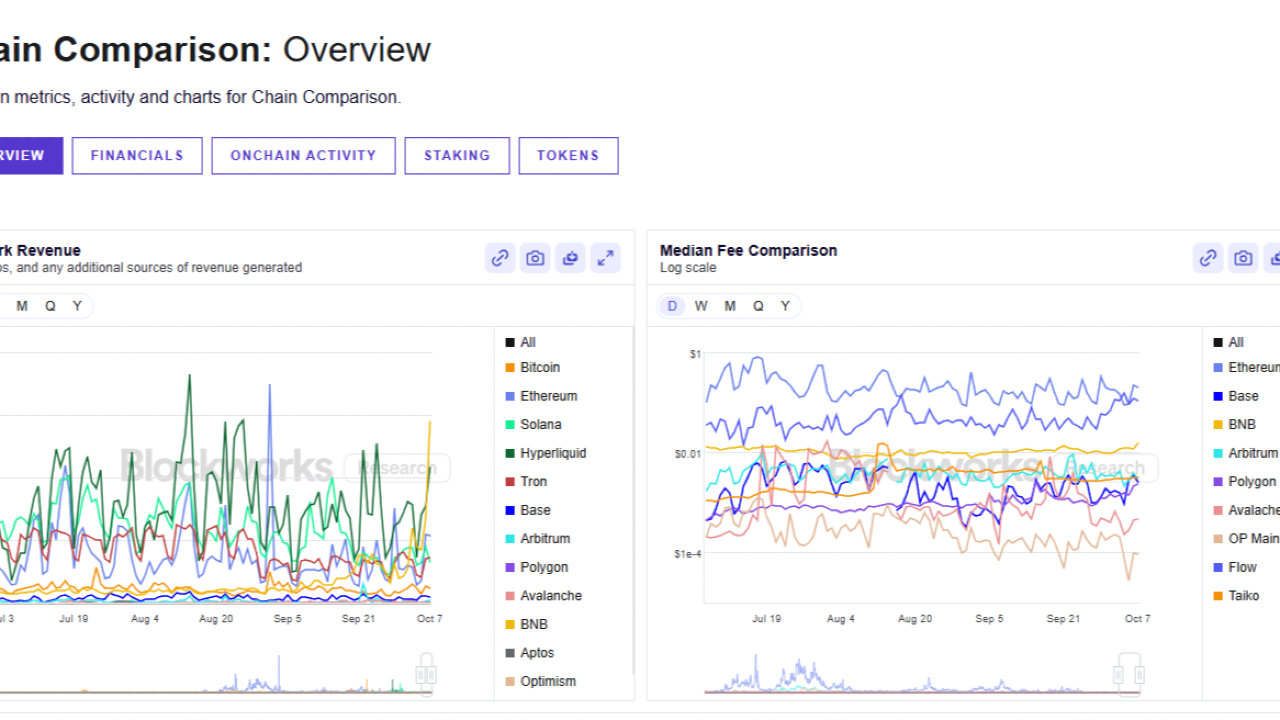This screenshot has width=1280, height=720.
Task: Hide the Bitcoin series via the legend
Action: point(539,367)
